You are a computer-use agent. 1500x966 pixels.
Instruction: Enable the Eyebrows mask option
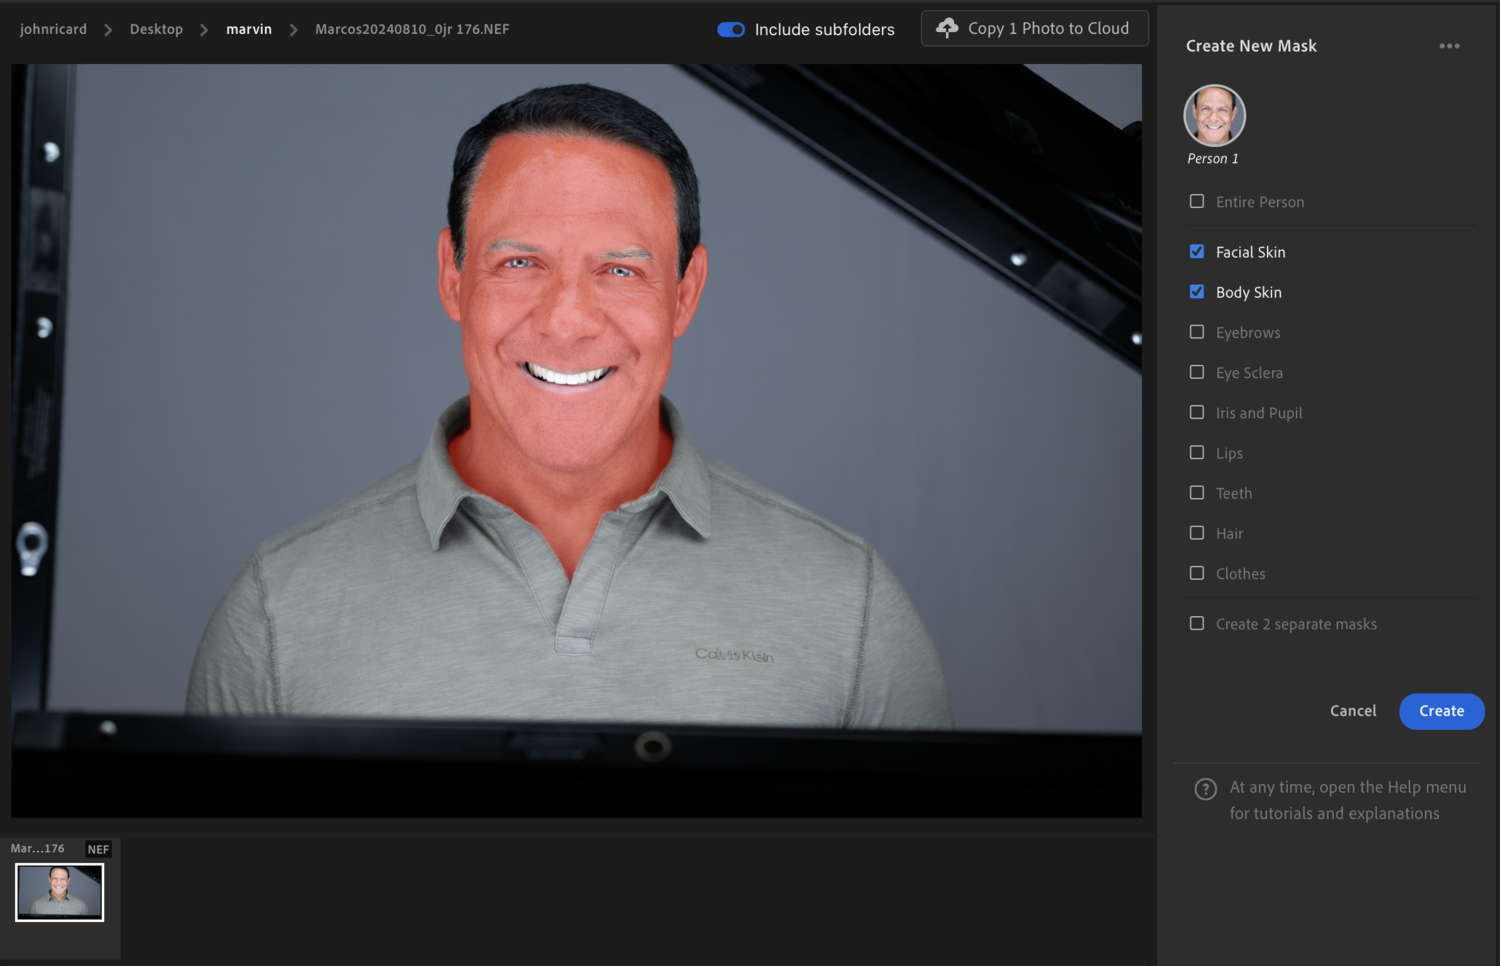click(1196, 332)
